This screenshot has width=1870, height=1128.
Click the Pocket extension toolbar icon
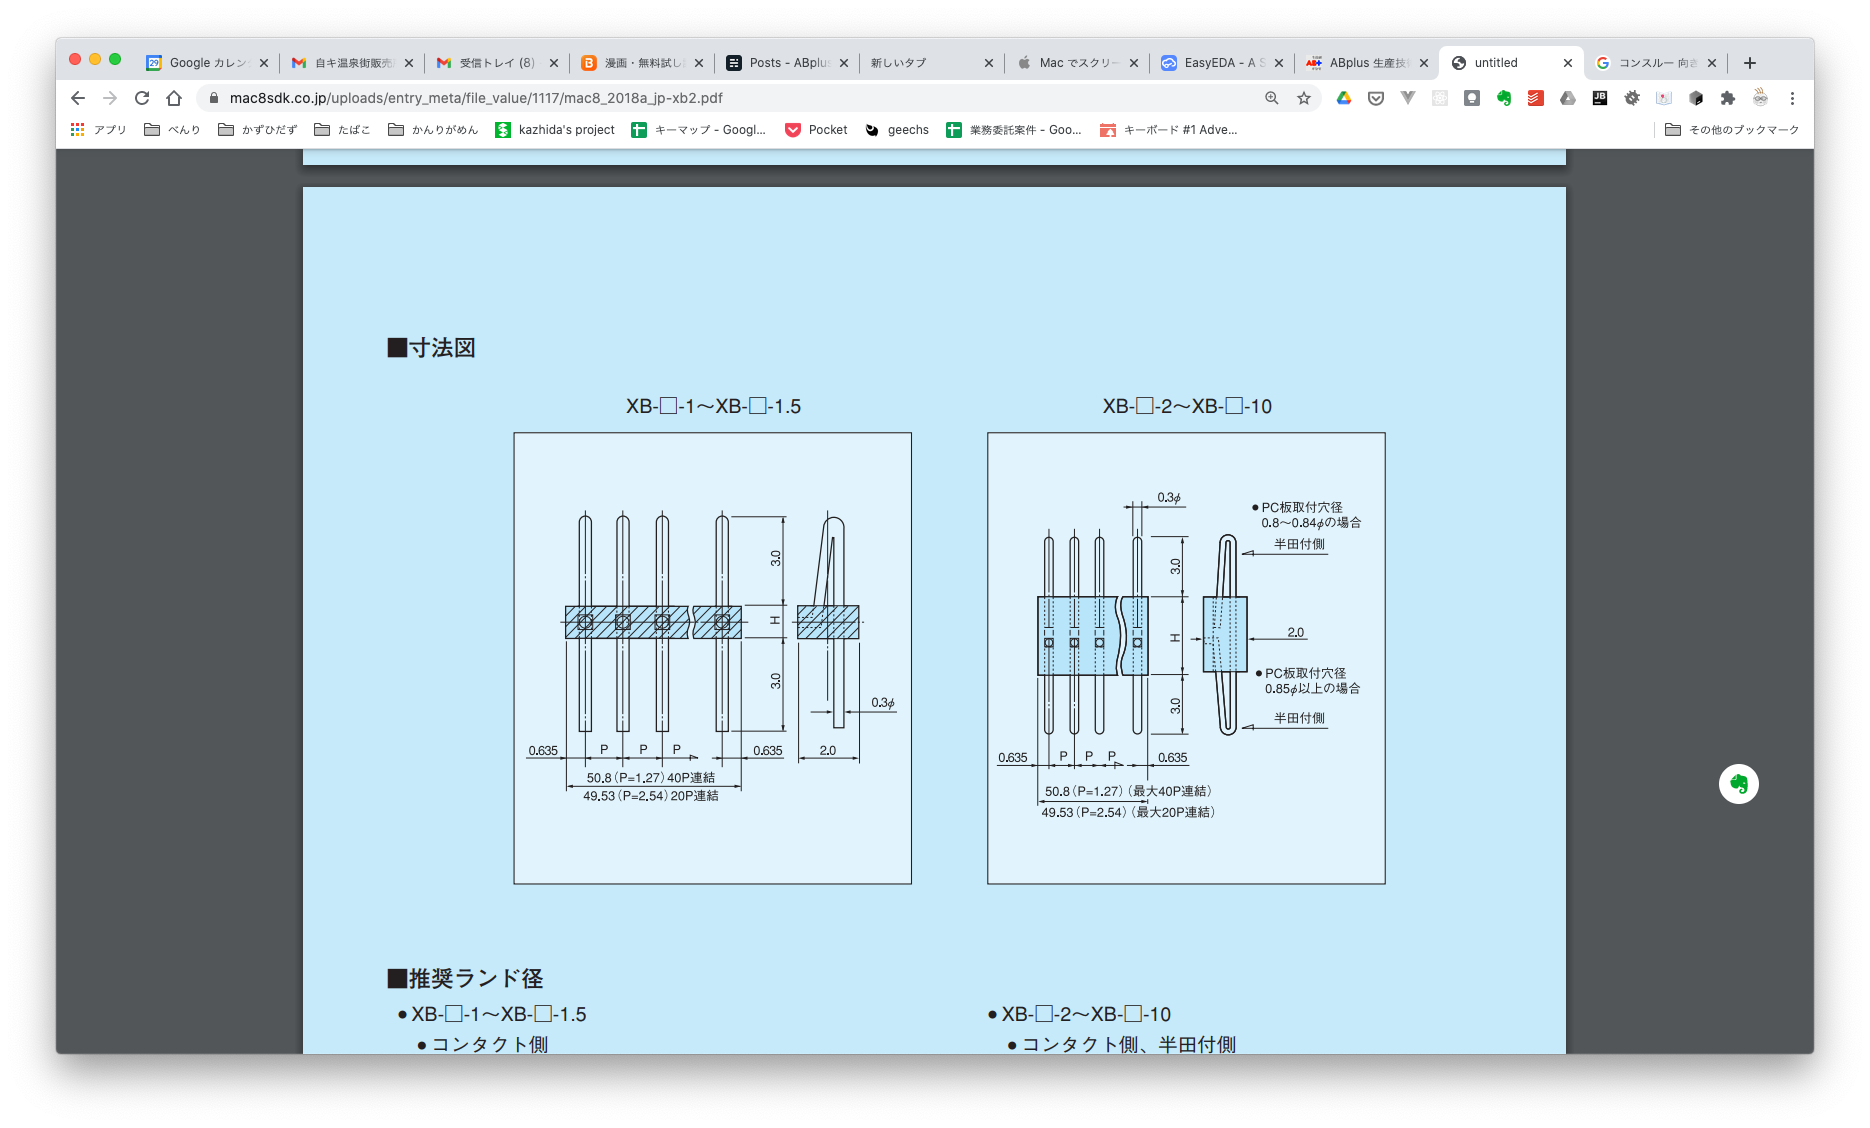[x=1375, y=98]
